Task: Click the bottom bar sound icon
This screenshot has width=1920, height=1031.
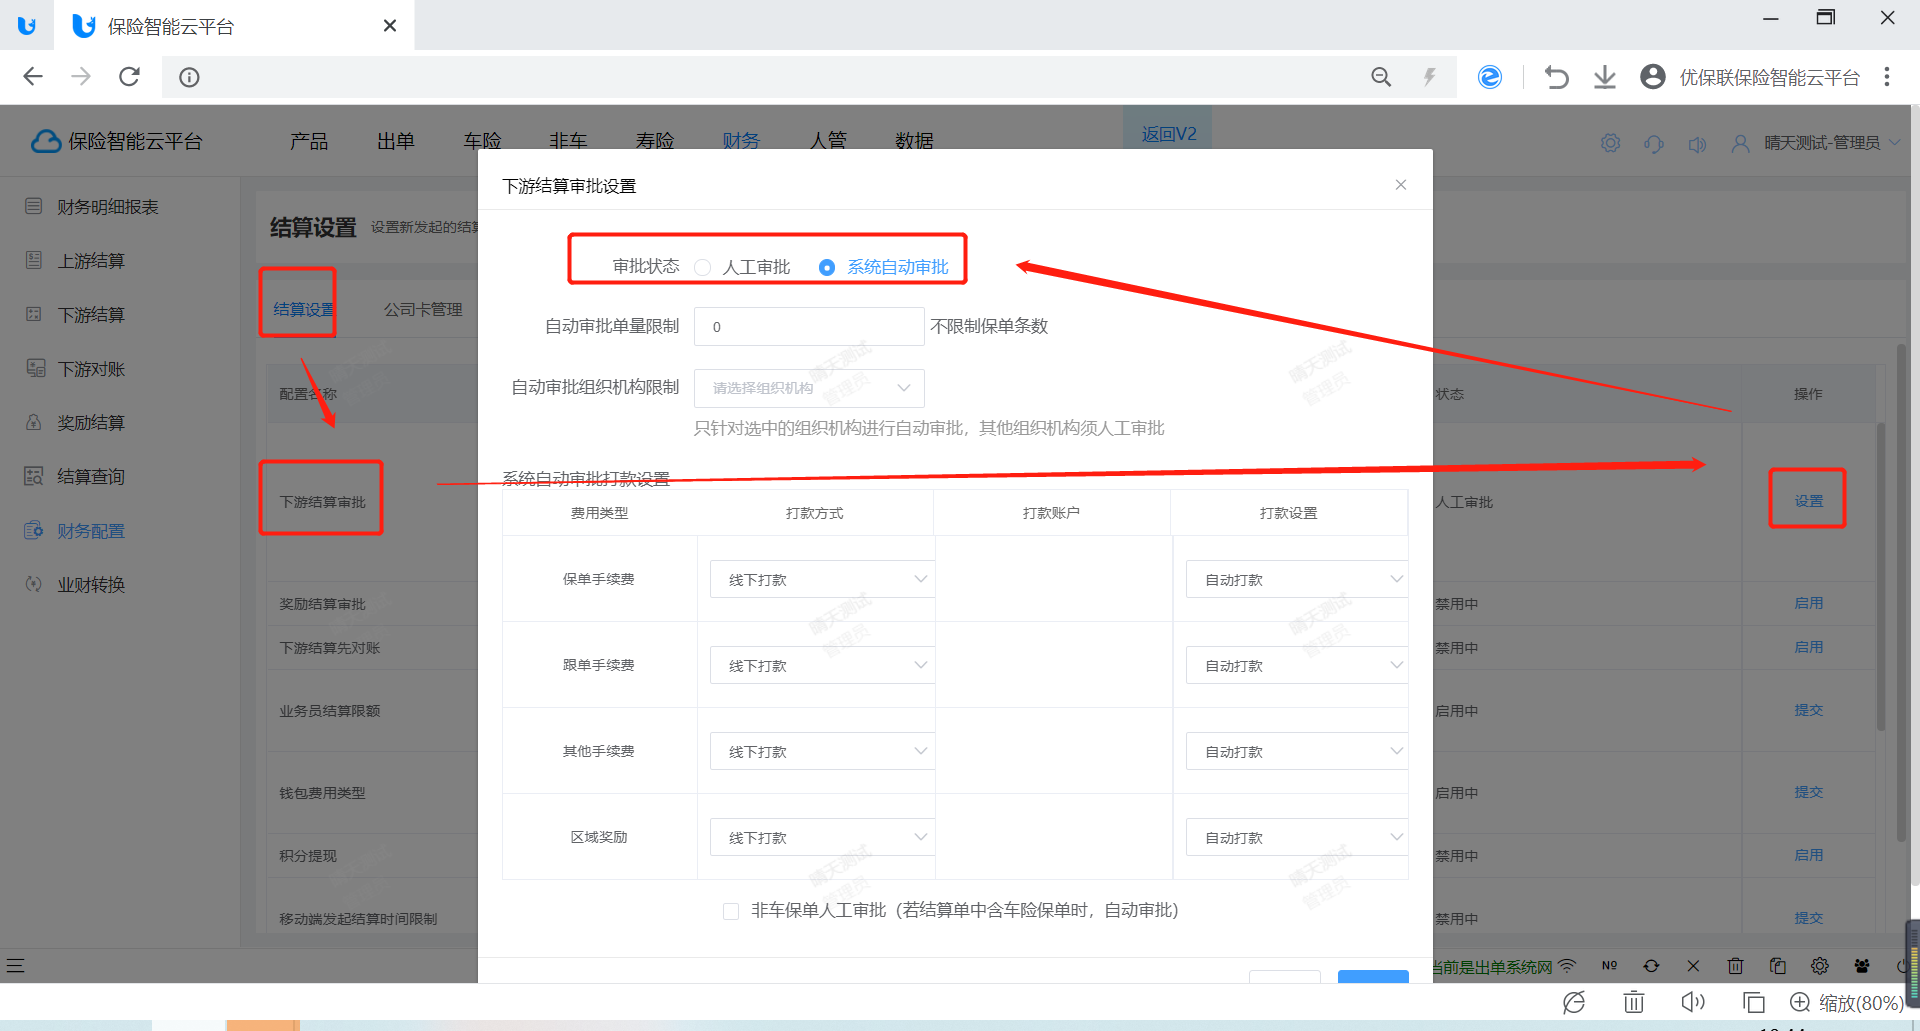Action: coord(1693,1002)
